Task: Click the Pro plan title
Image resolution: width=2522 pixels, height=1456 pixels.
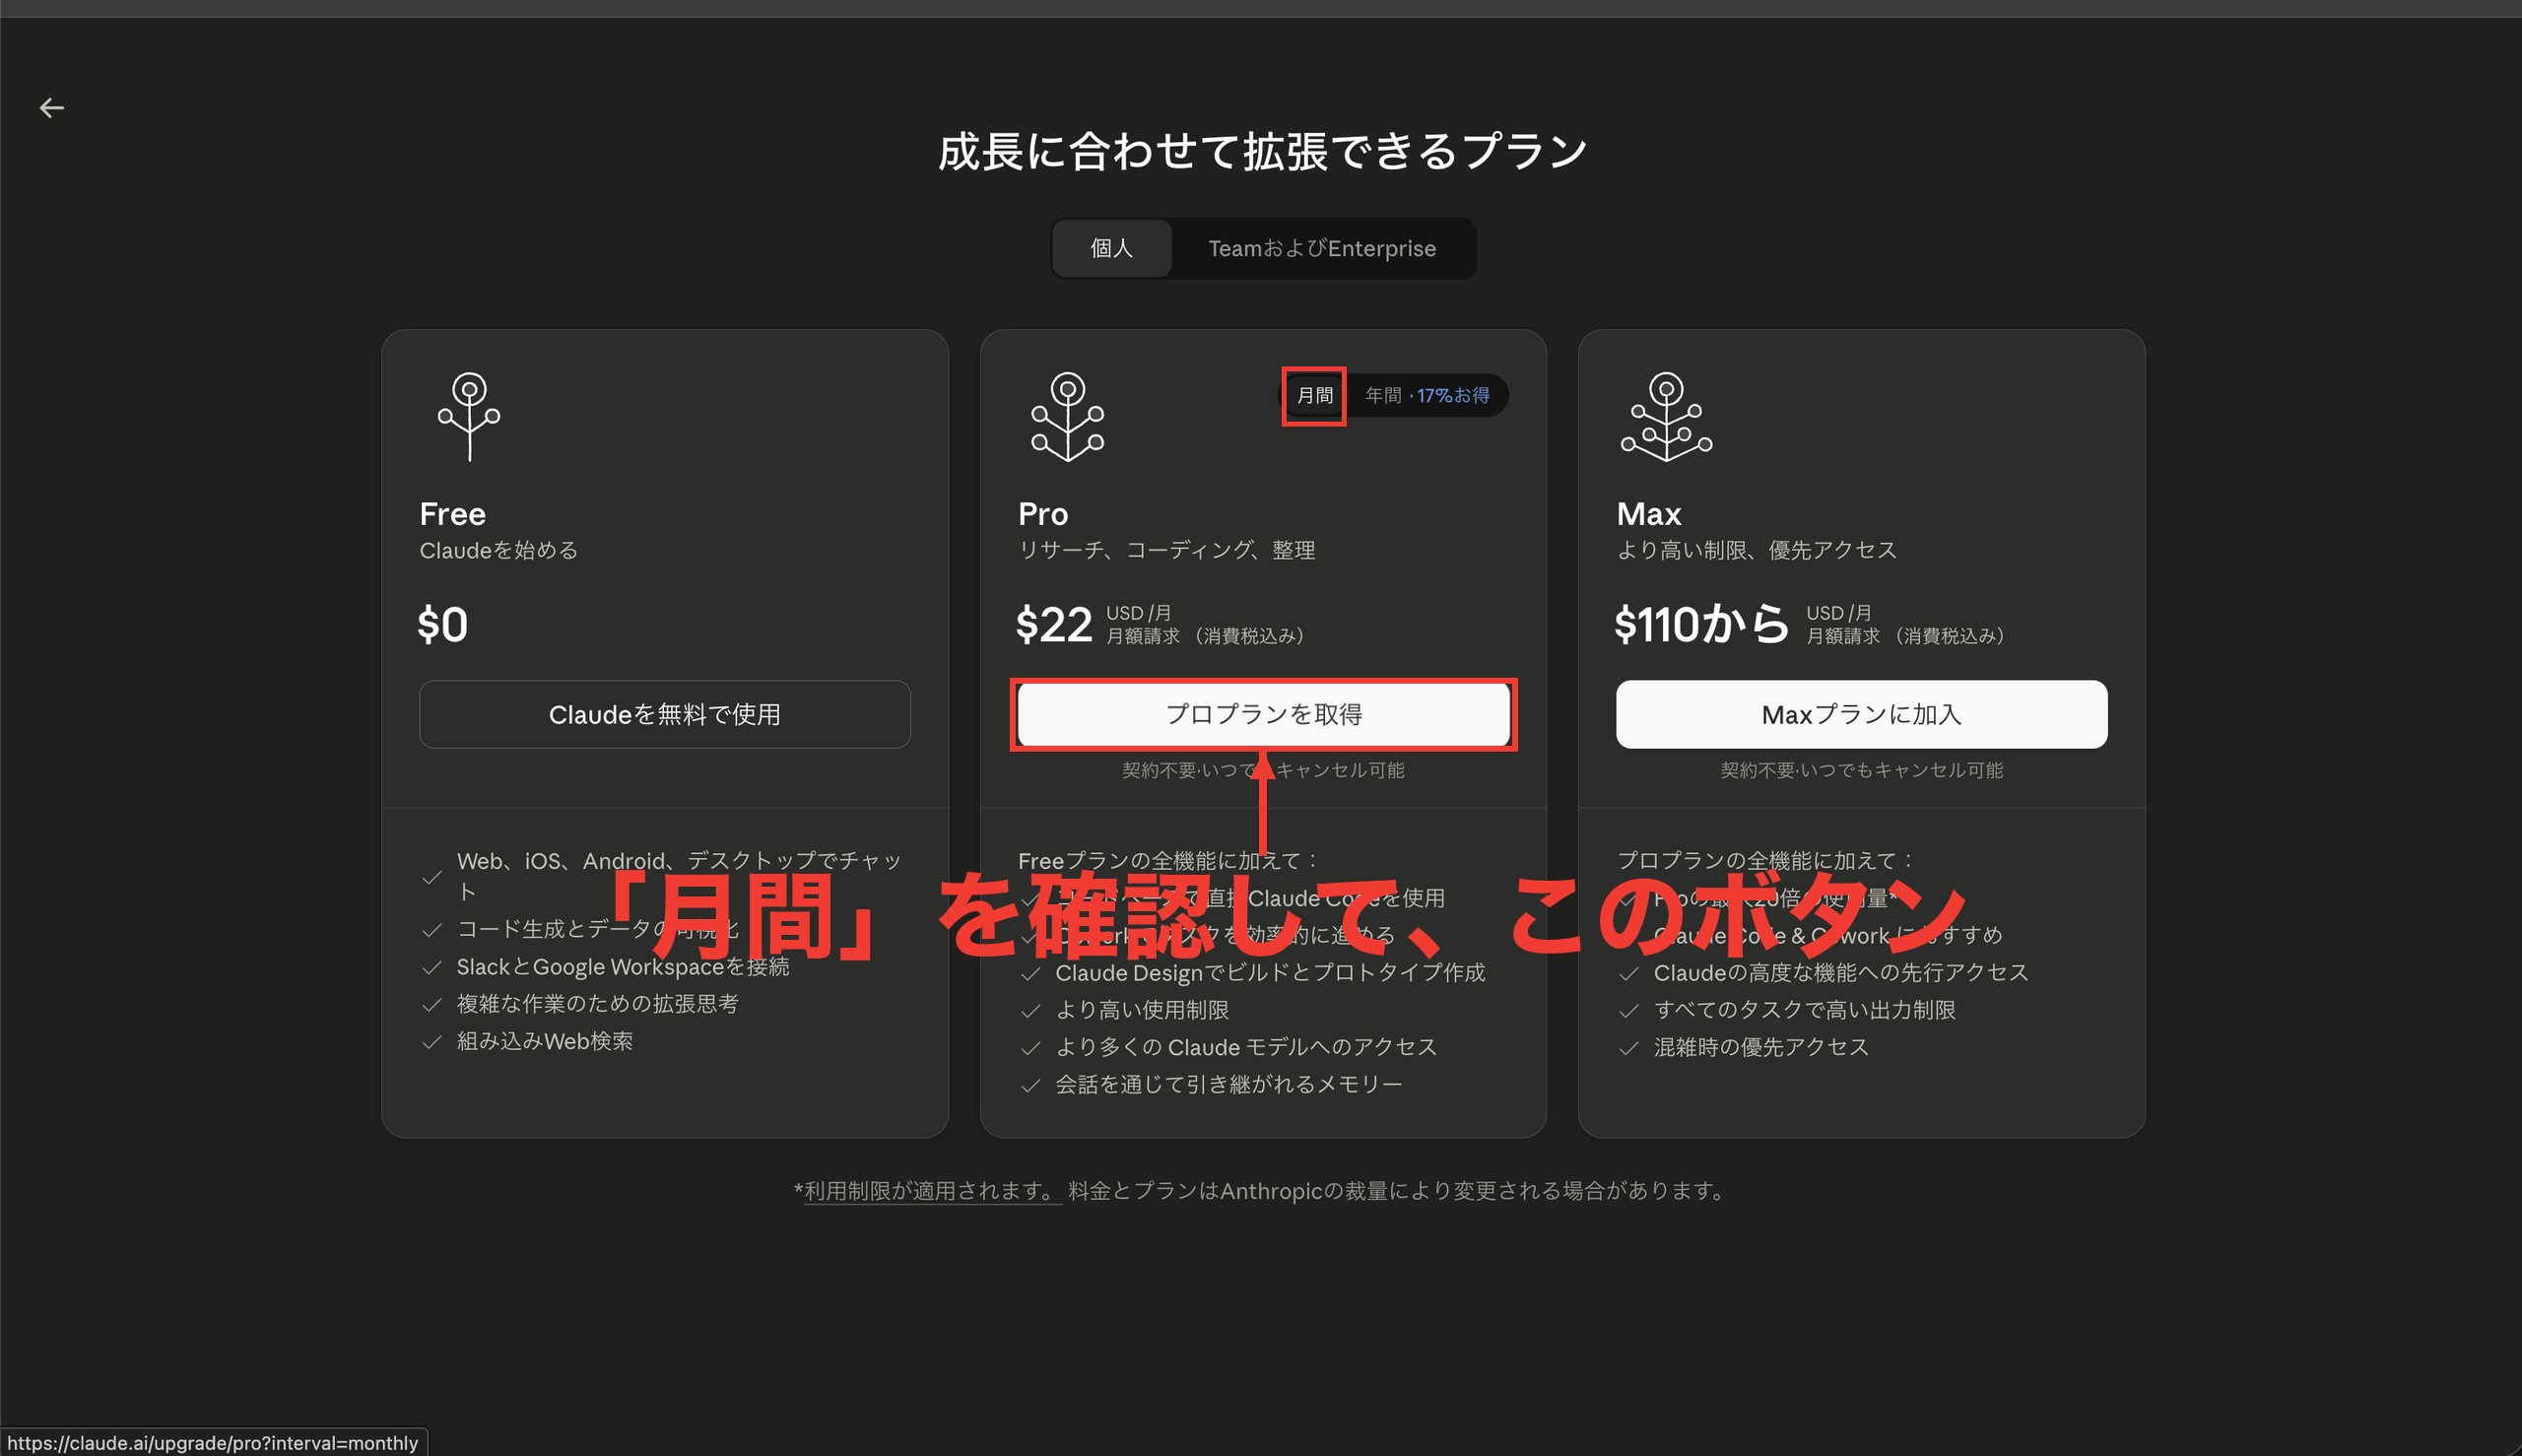Action: point(1043,514)
